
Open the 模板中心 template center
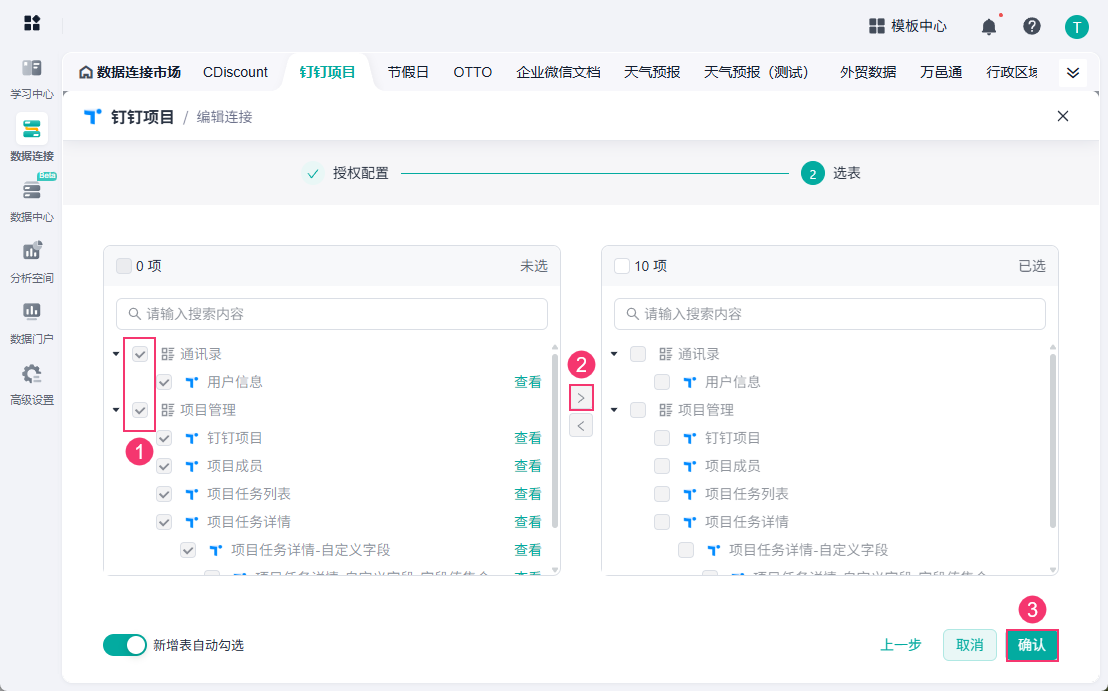(x=907, y=26)
